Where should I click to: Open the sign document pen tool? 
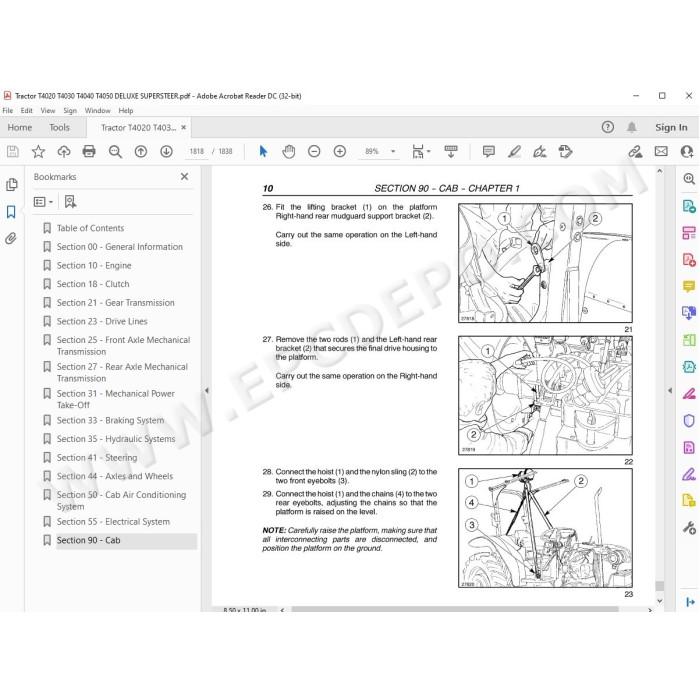(x=540, y=152)
